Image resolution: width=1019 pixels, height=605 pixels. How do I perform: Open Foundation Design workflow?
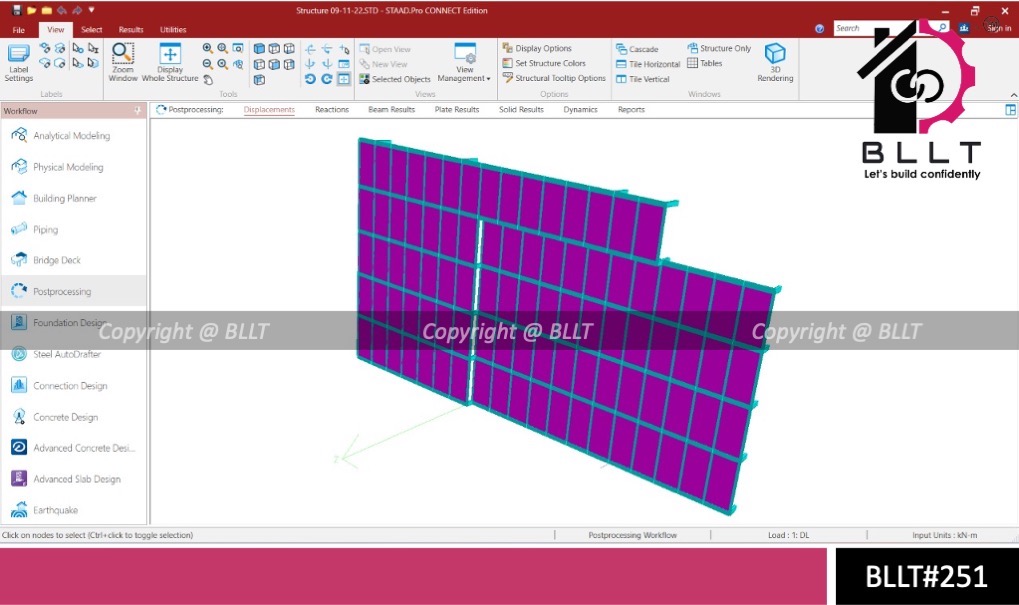coord(73,322)
